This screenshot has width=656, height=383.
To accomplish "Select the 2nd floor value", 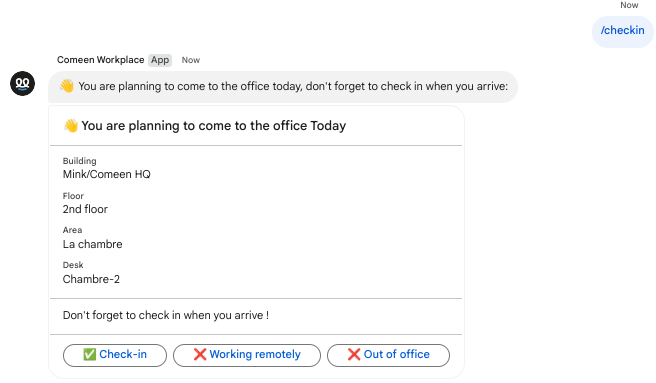I will pyautogui.click(x=85, y=209).
